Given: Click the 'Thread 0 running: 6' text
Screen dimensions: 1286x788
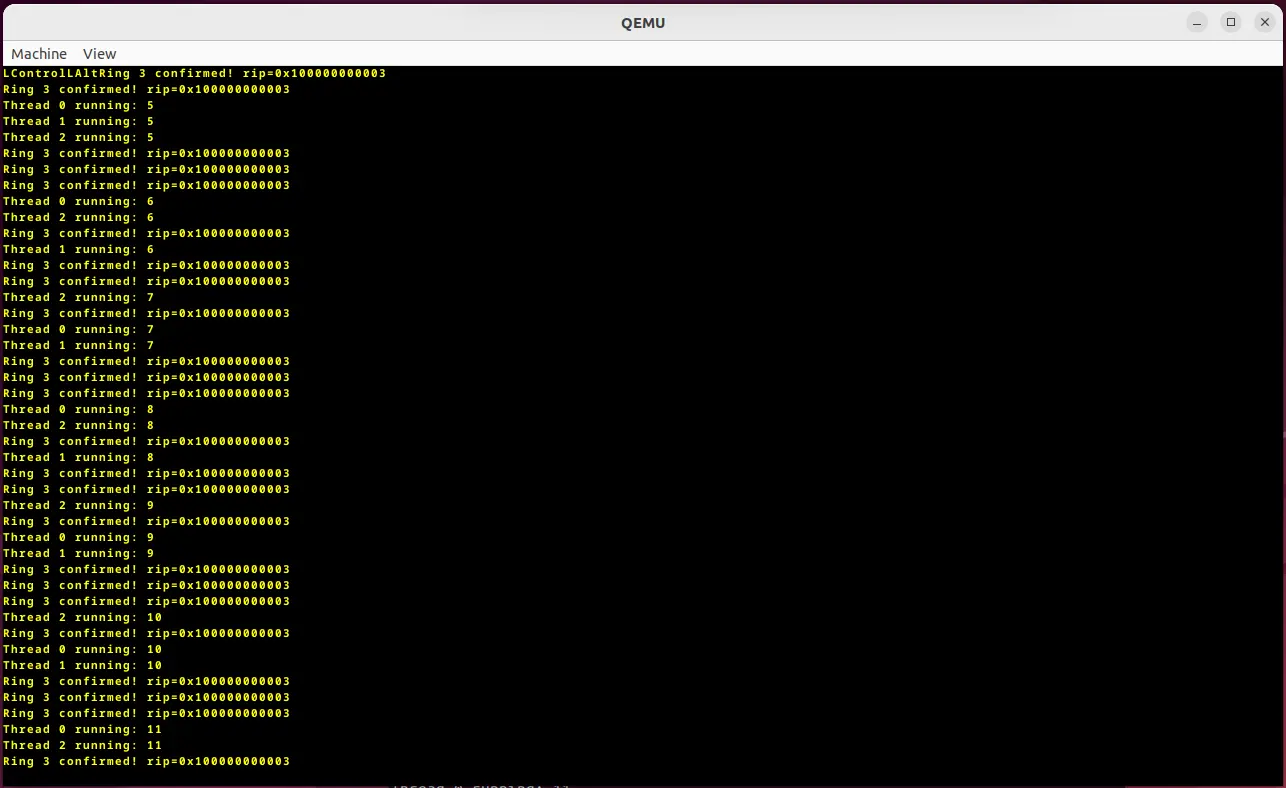Looking at the screenshot, I should point(78,202).
